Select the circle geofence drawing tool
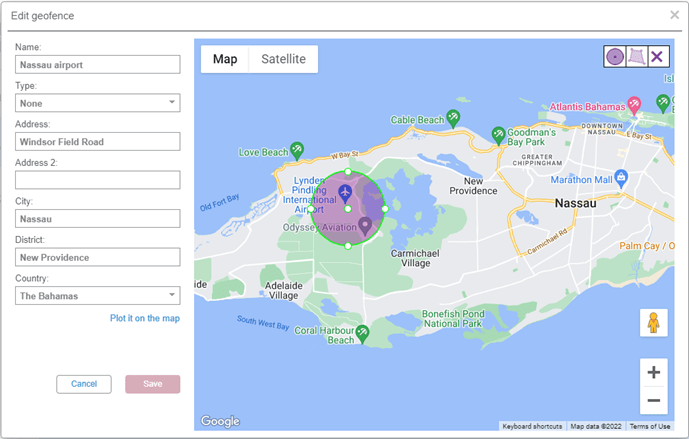The width and height of the screenshot is (689, 439). [614, 57]
